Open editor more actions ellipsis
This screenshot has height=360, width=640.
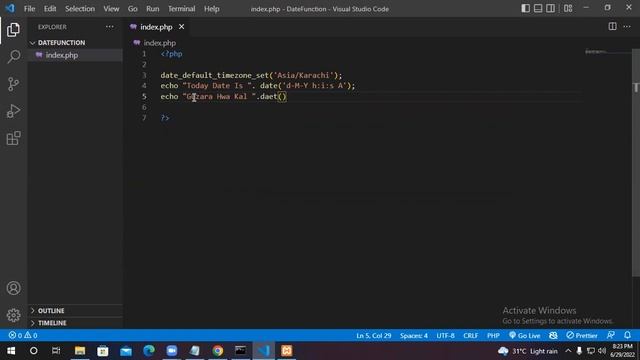pos(627,27)
